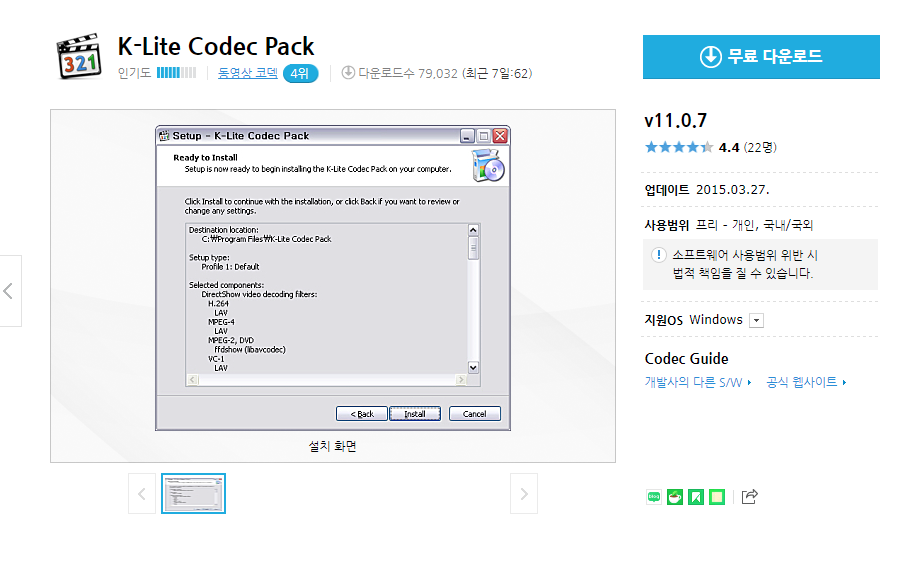Open 개발사의 다른 S/W link
Viewport: 909px width, 562px height.
click(x=698, y=382)
